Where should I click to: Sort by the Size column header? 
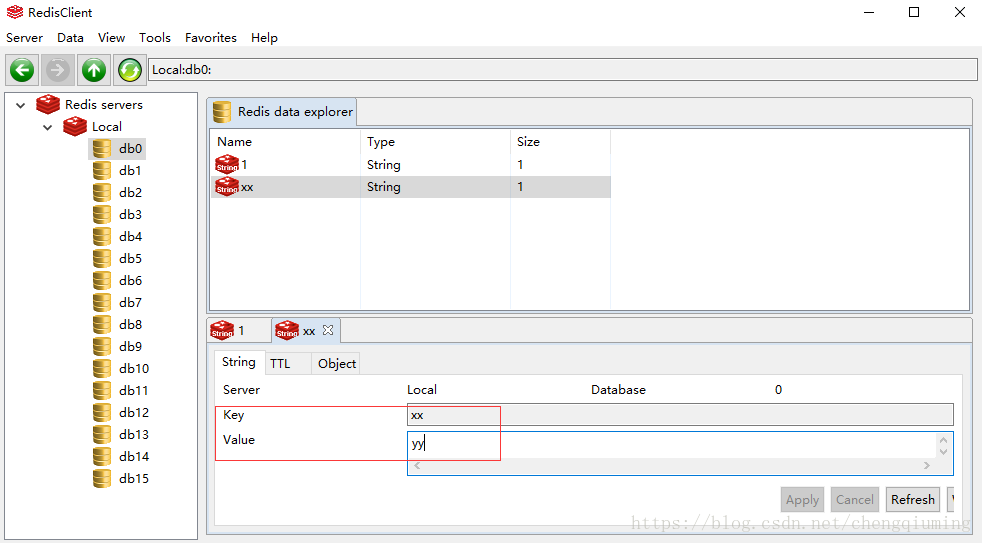(x=561, y=142)
